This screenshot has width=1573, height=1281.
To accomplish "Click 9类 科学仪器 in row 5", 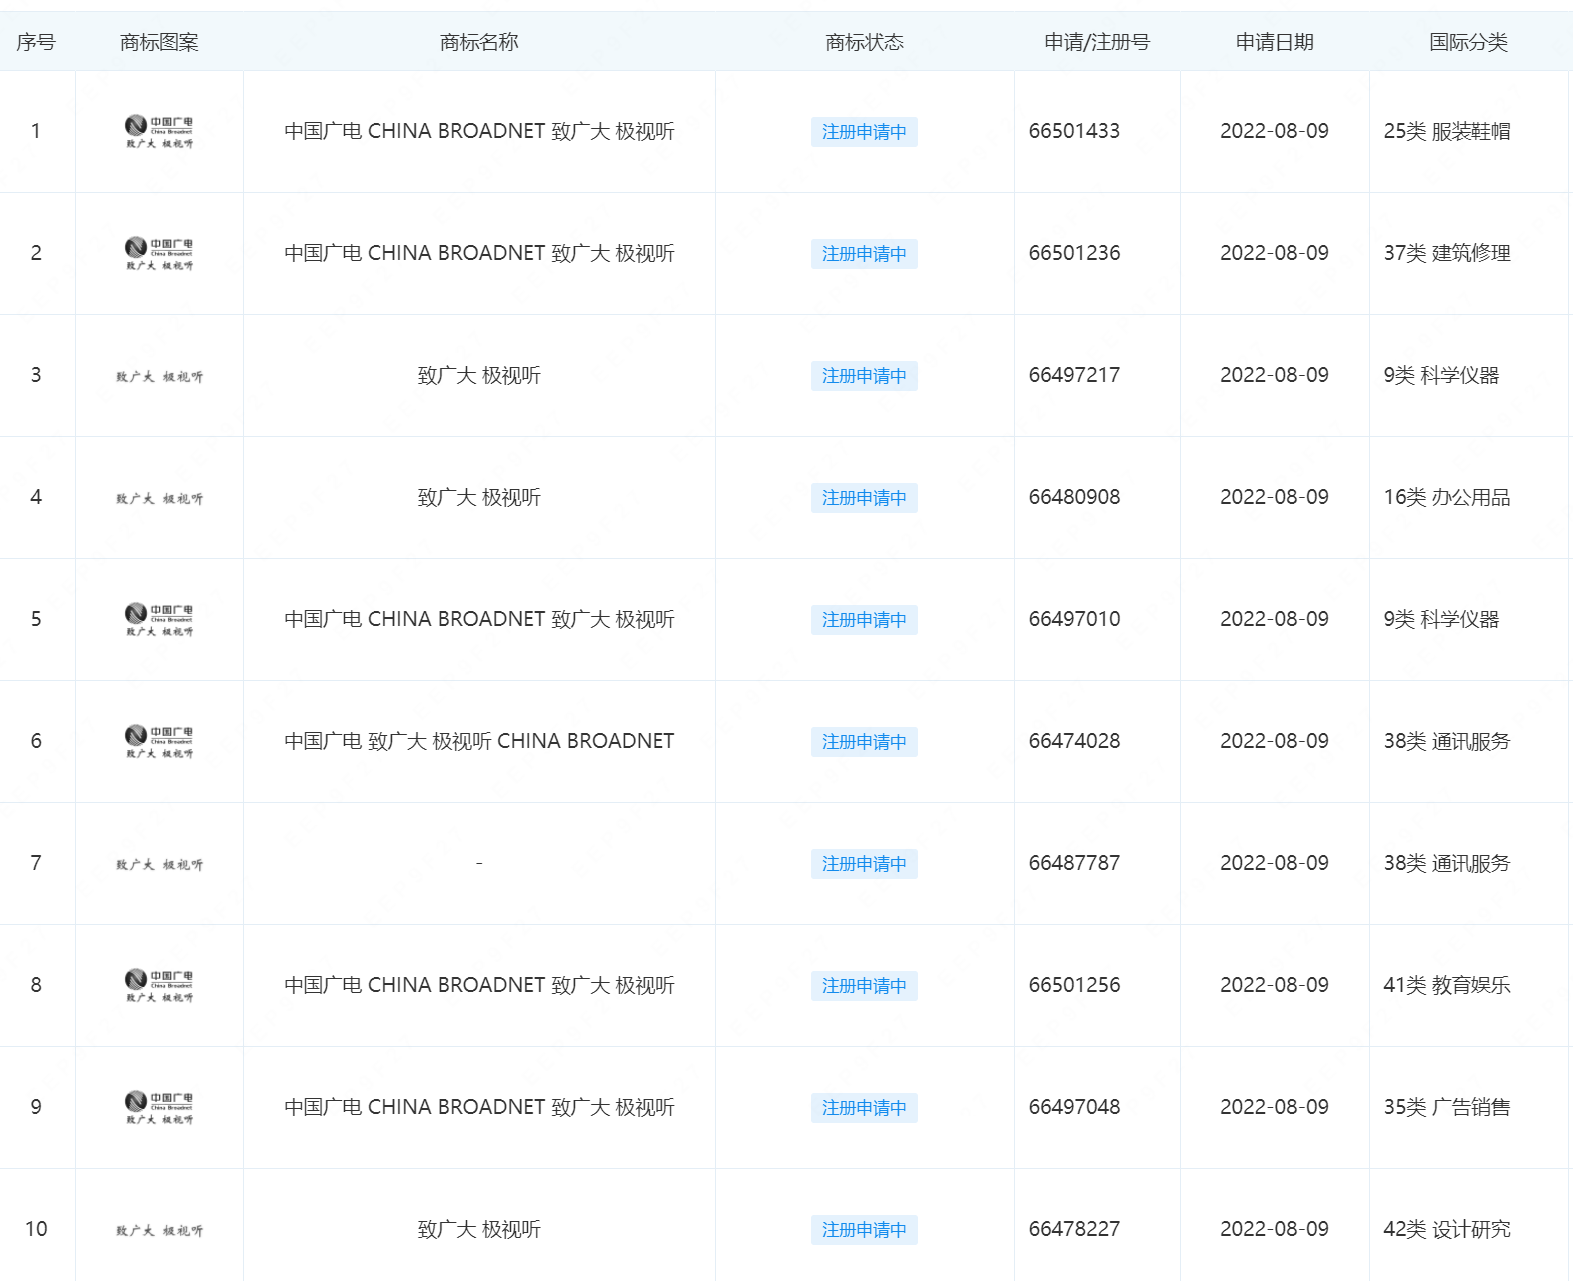I will tap(1441, 619).
